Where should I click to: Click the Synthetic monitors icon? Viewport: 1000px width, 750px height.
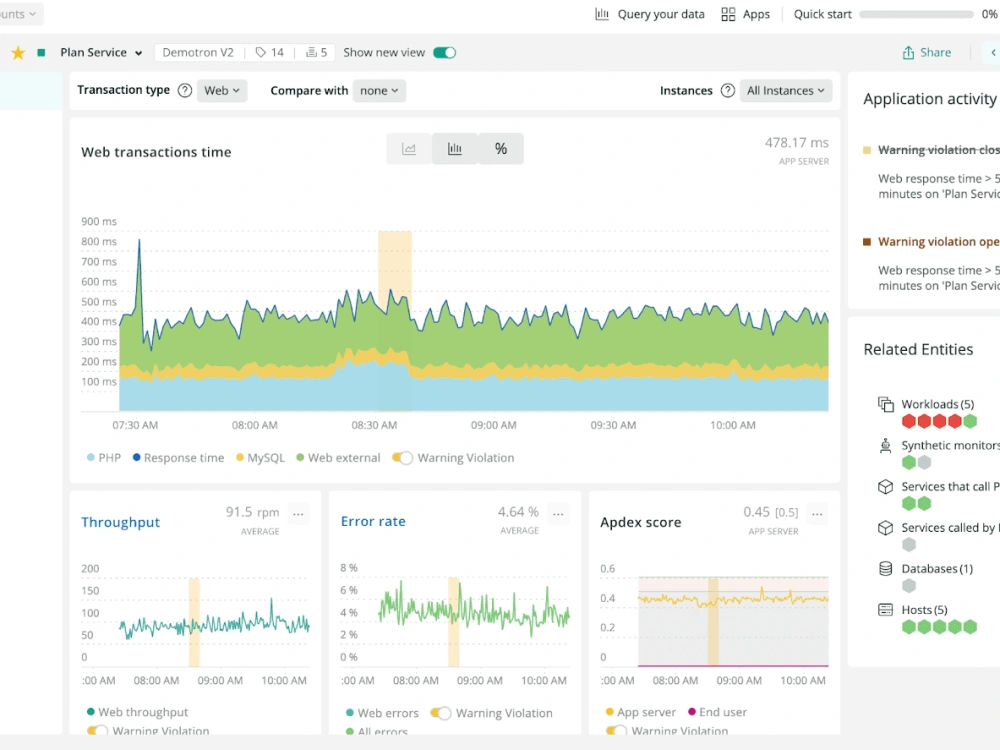(885, 445)
